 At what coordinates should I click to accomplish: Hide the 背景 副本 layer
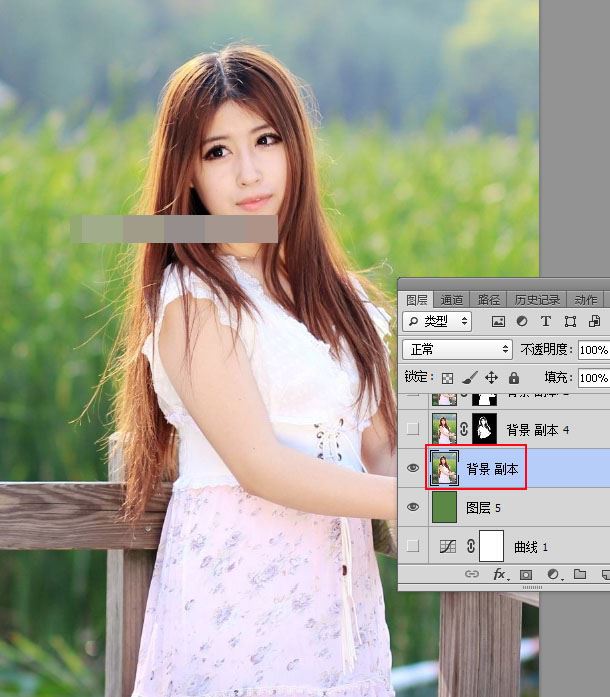click(413, 468)
